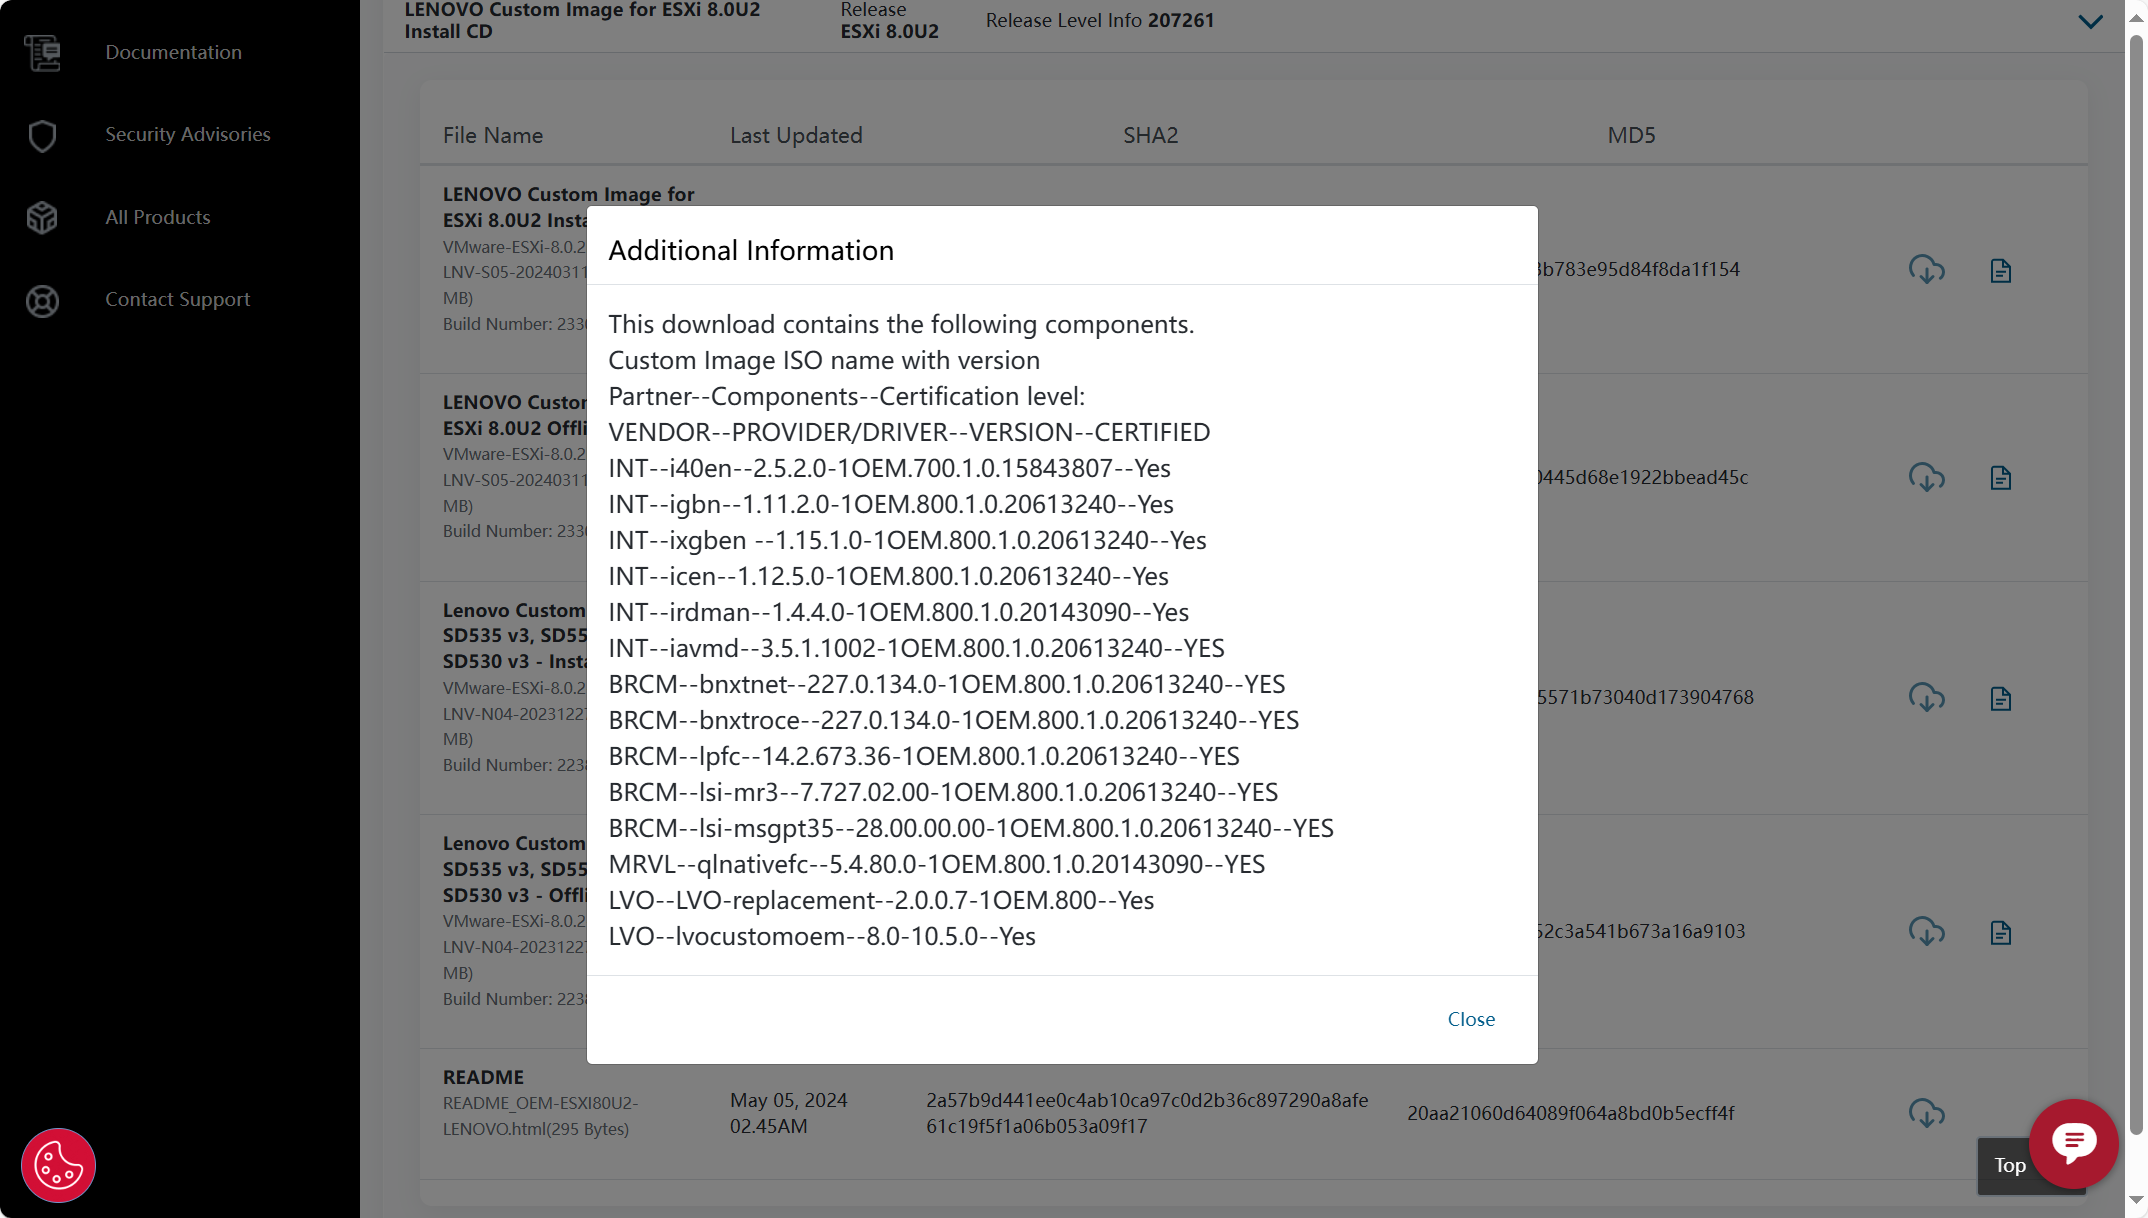Click the MD5 column header
Viewport: 2148px width, 1218px height.
1631,135
